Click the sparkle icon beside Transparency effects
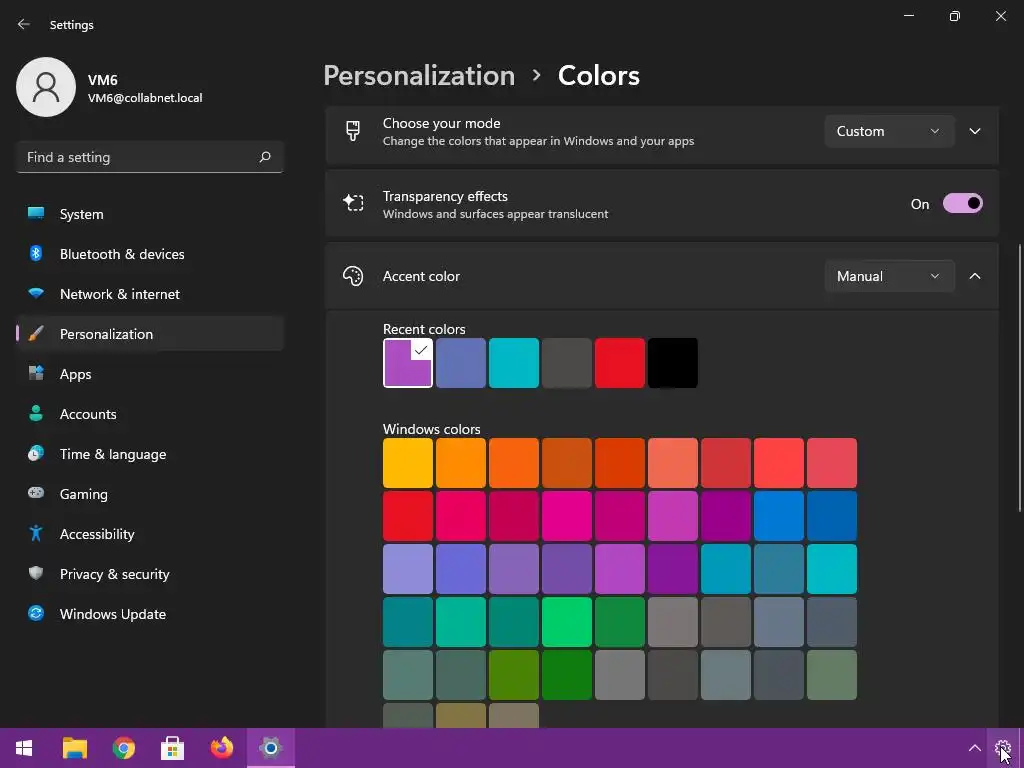Screen dimensions: 1024x768 (x=353, y=203)
